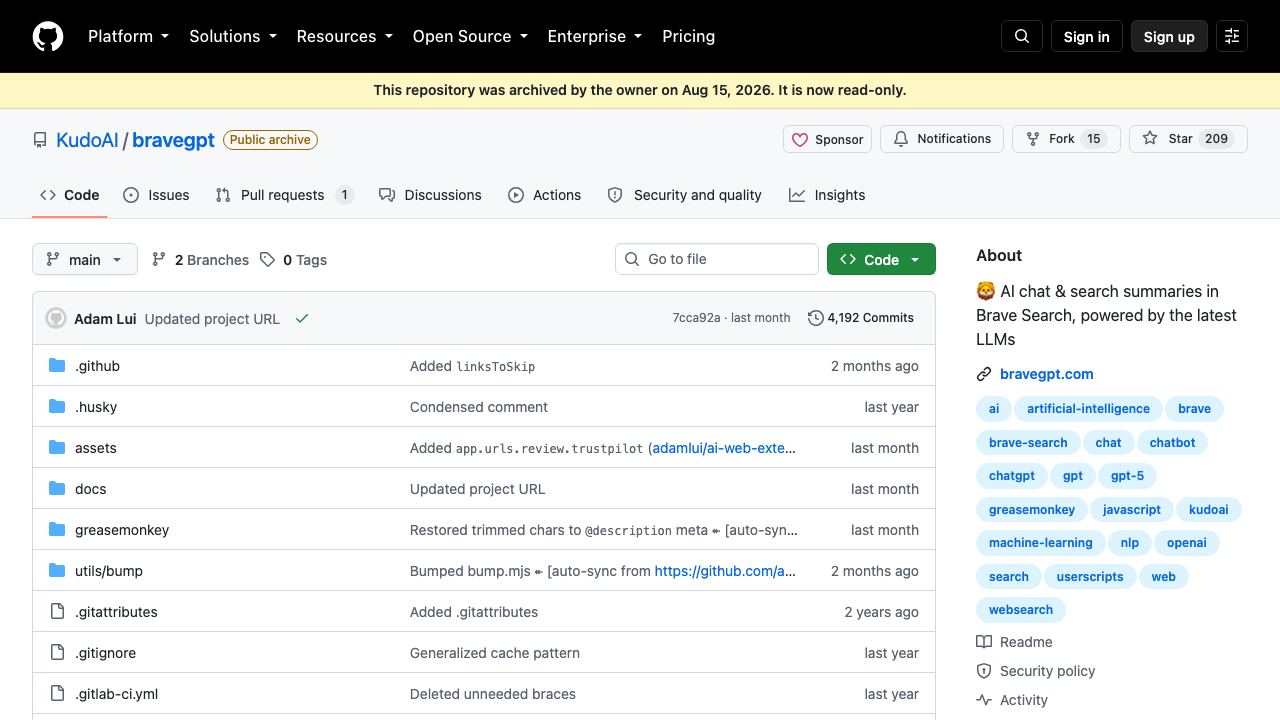
Task: Click the assets folder icon
Action: (57, 448)
